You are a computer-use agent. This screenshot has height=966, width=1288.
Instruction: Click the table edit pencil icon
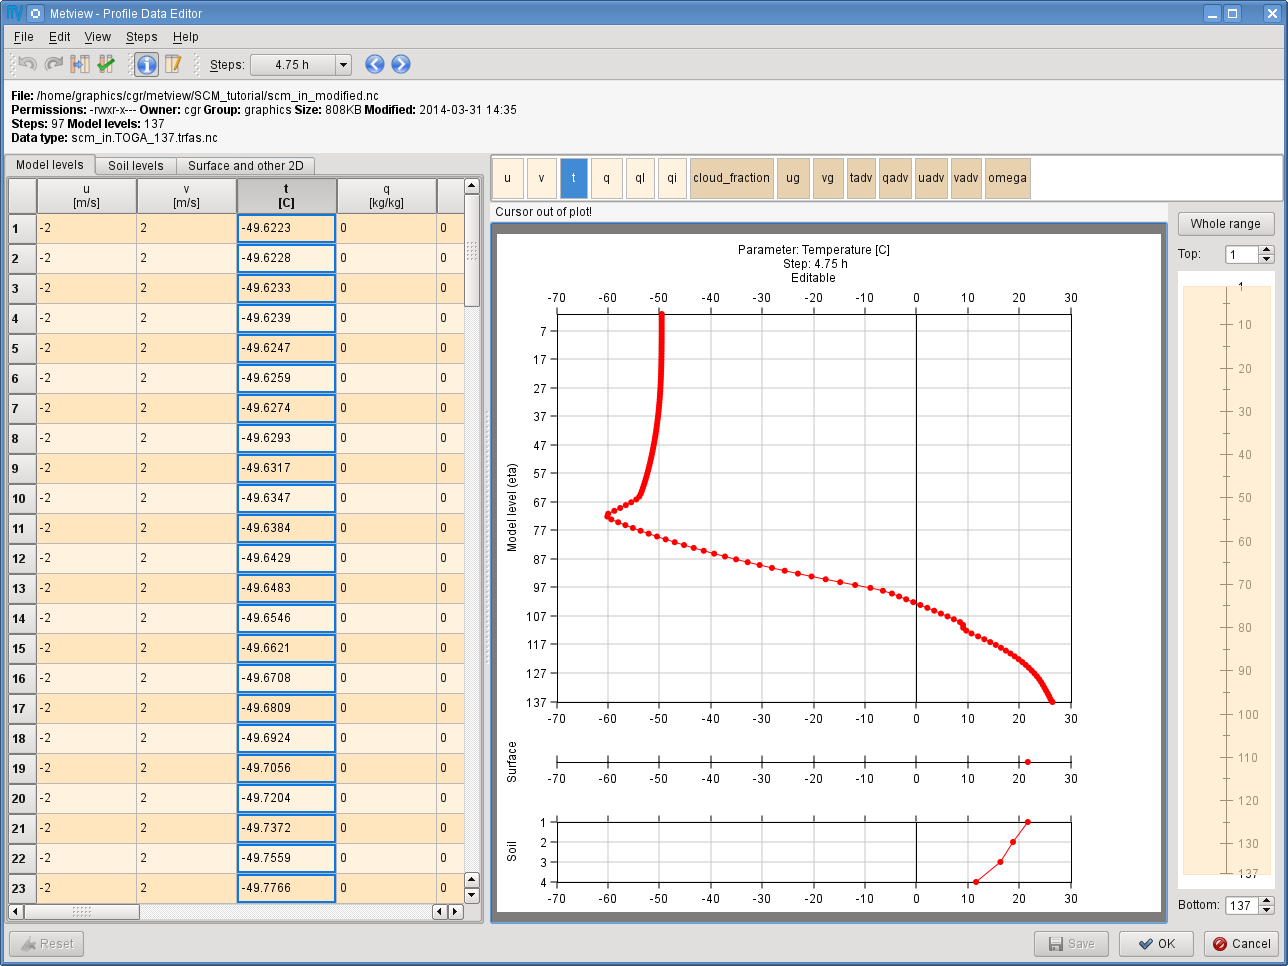pos(173,64)
